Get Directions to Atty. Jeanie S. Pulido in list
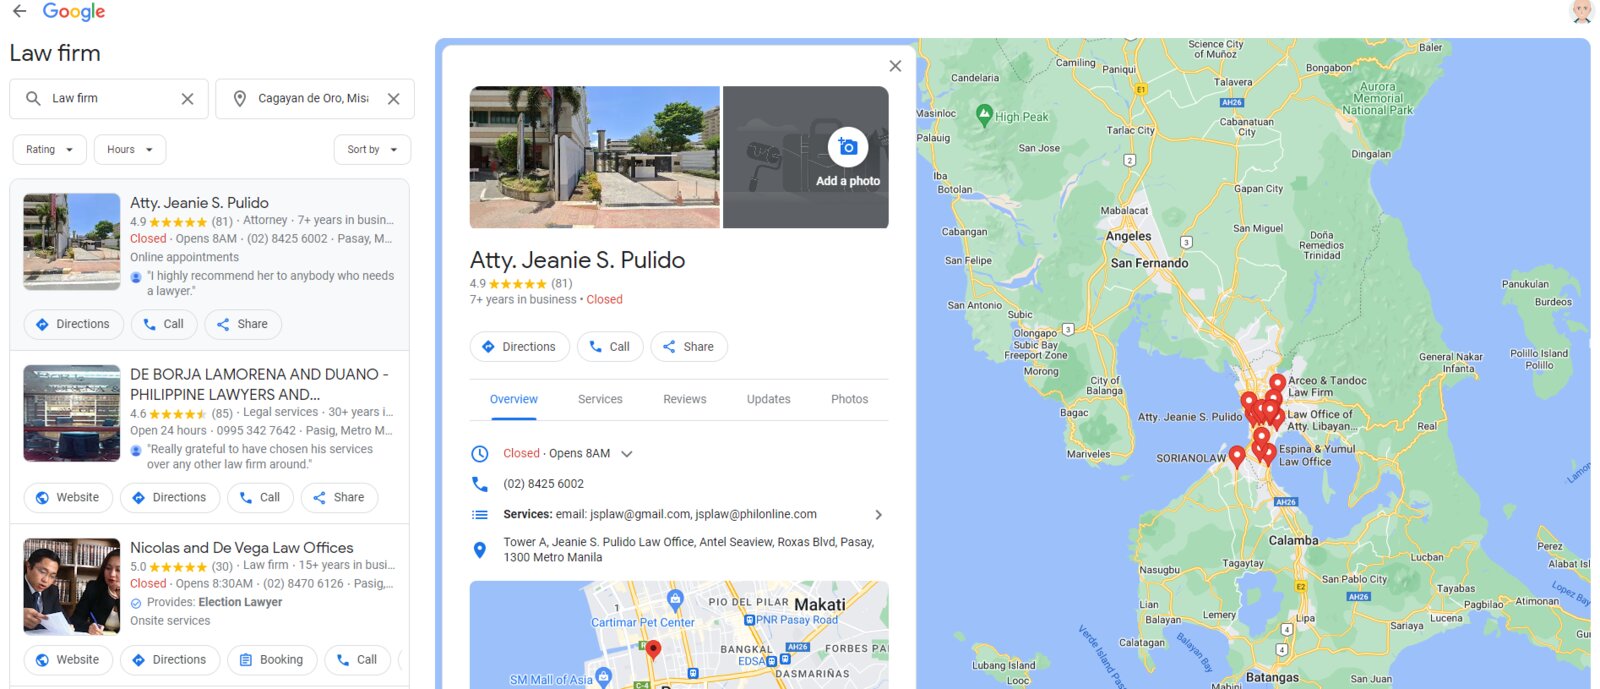 (73, 324)
